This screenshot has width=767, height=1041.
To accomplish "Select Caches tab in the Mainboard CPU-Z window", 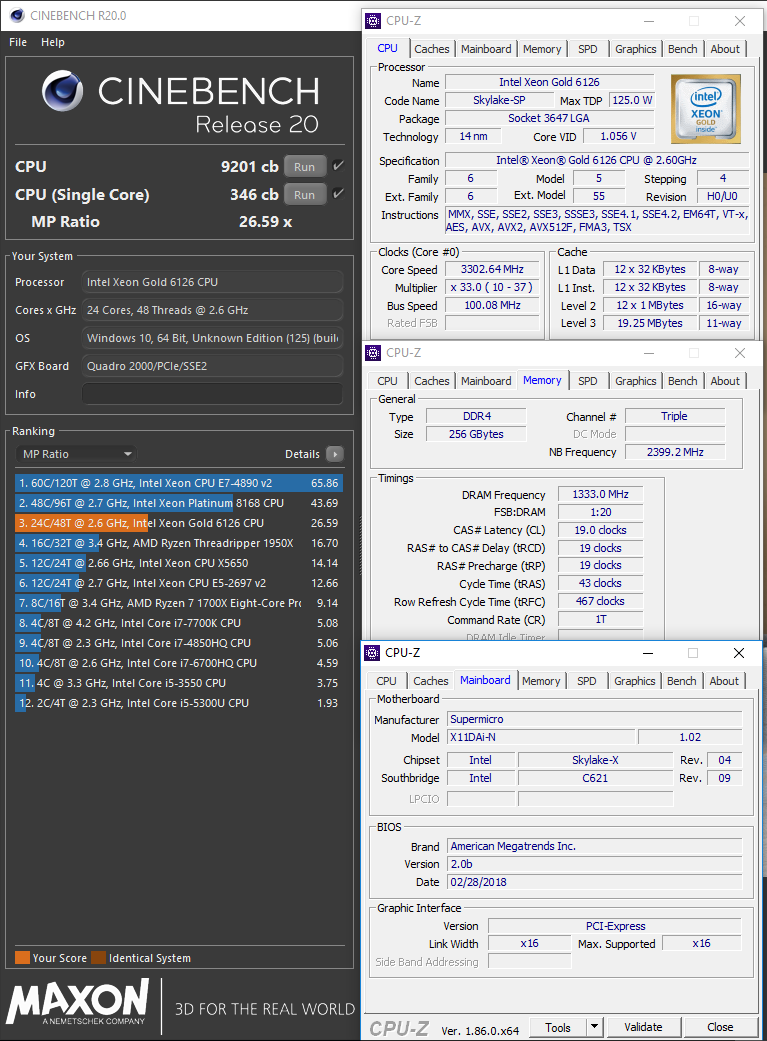I will 431,681.
